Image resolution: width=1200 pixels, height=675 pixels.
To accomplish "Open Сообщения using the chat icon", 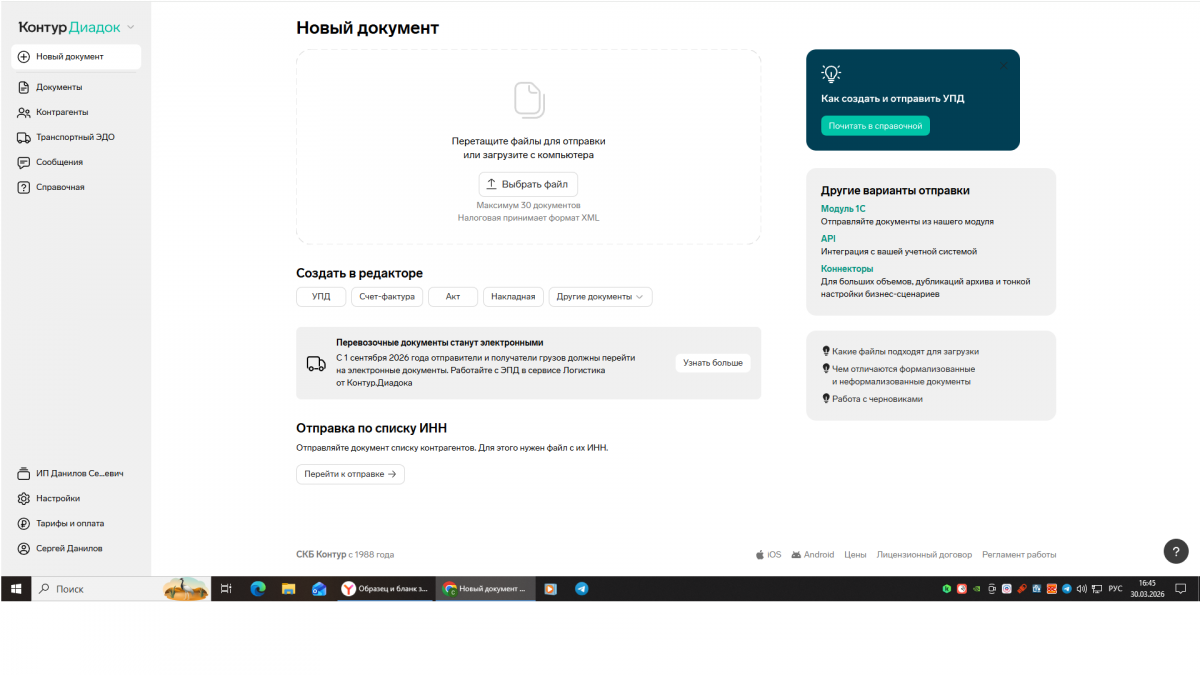I will [x=24, y=162].
